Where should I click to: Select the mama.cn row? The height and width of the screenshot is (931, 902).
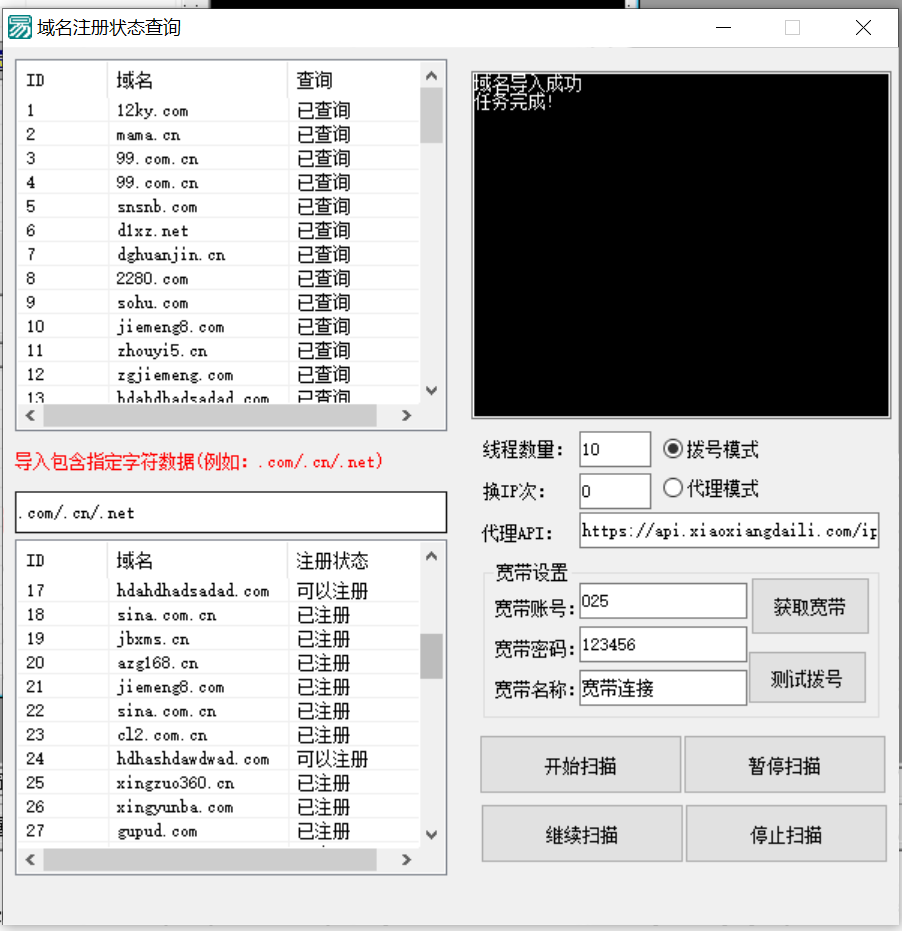(x=219, y=135)
